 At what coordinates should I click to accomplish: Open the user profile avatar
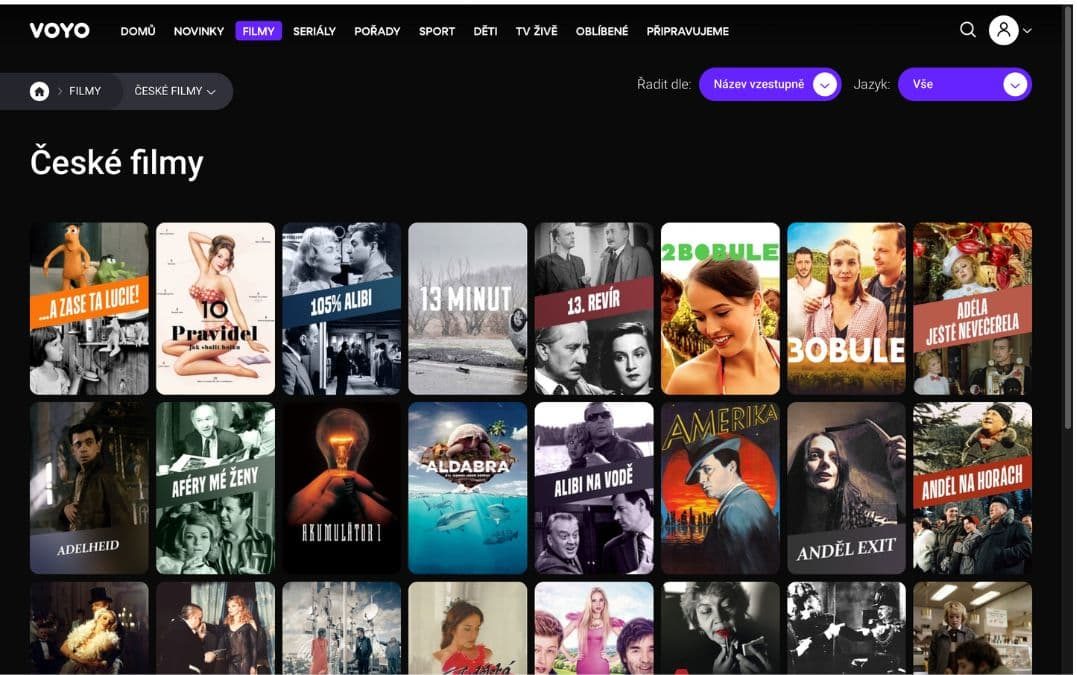[x=1003, y=30]
